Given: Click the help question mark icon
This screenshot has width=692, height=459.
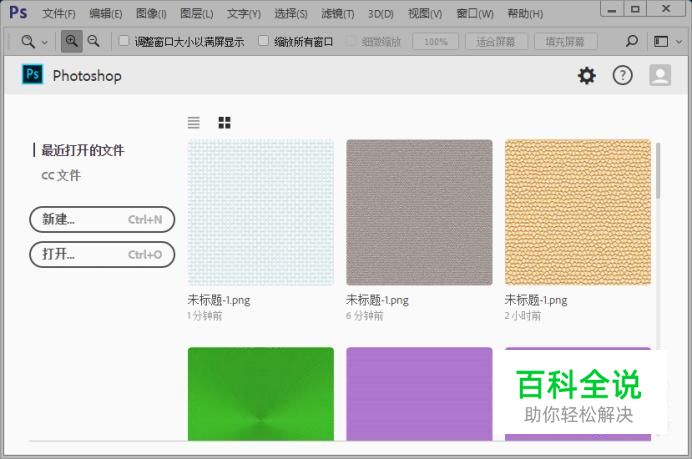Looking at the screenshot, I should pos(622,76).
